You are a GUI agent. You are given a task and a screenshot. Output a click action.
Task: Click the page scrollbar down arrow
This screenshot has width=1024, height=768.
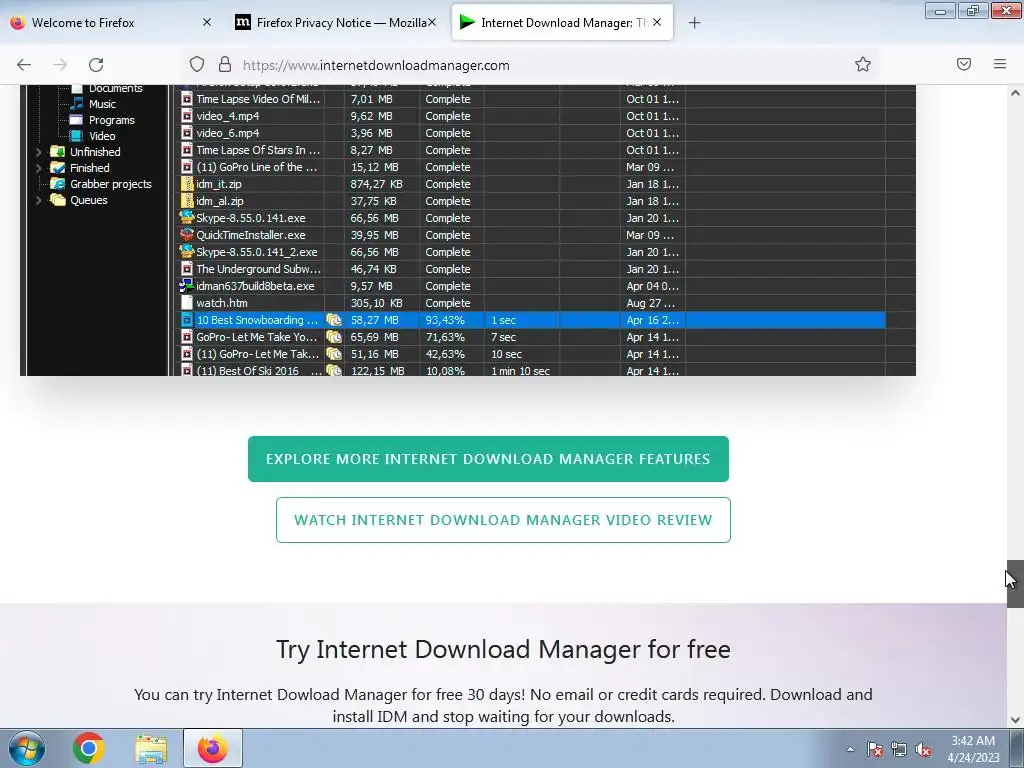click(1015, 720)
